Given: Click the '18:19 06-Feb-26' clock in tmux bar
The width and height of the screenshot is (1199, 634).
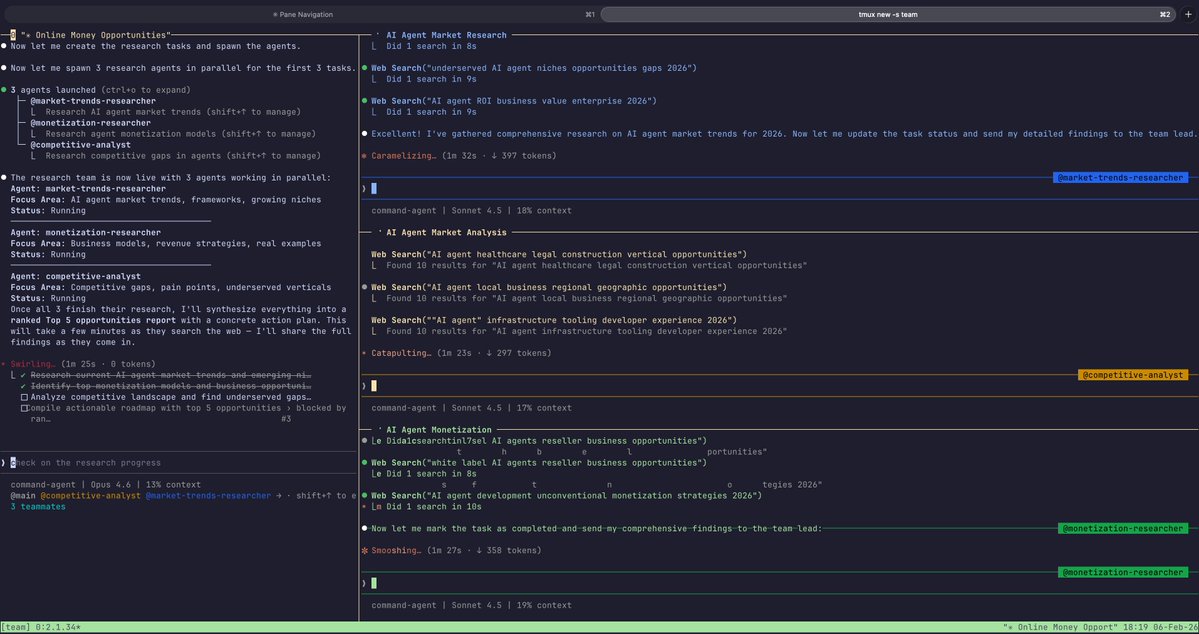Looking at the screenshot, I should click(1159, 627).
